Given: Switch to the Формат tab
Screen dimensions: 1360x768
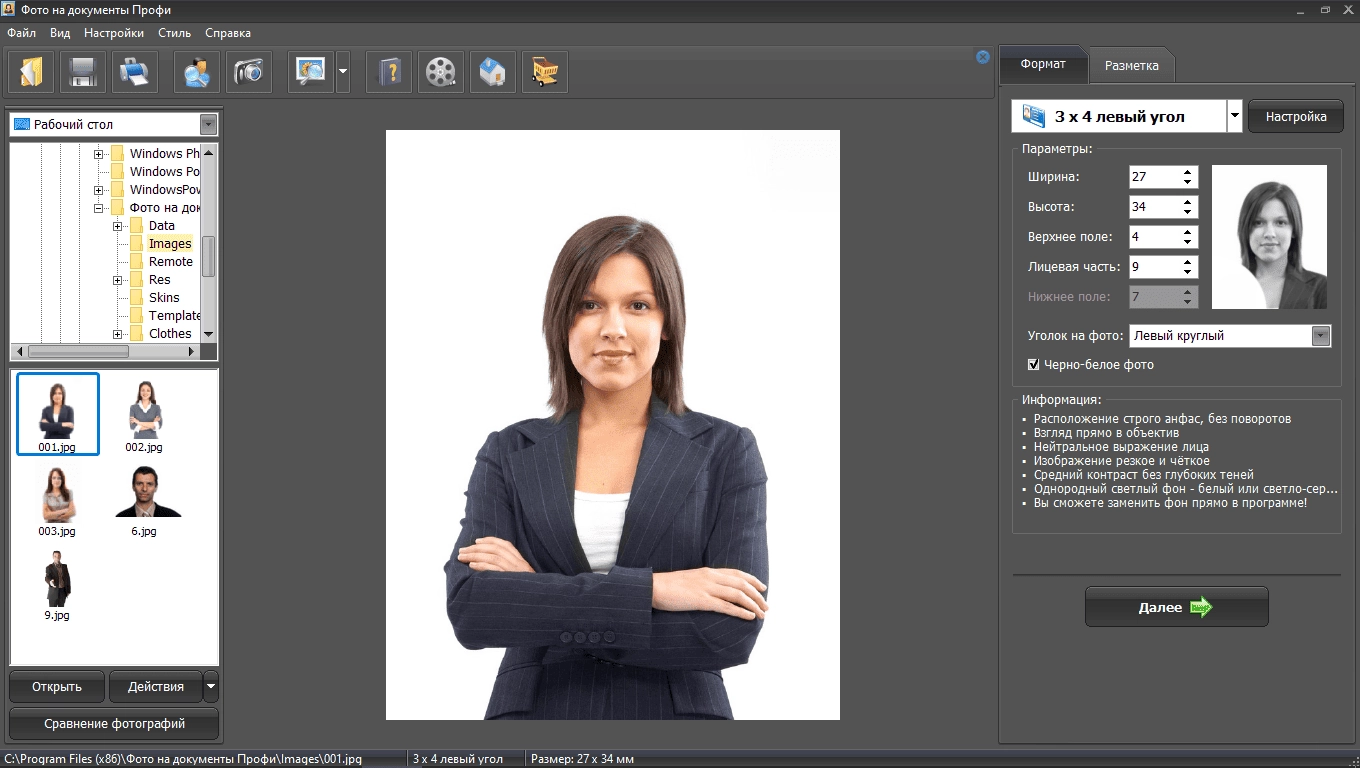Looking at the screenshot, I should [1043, 64].
